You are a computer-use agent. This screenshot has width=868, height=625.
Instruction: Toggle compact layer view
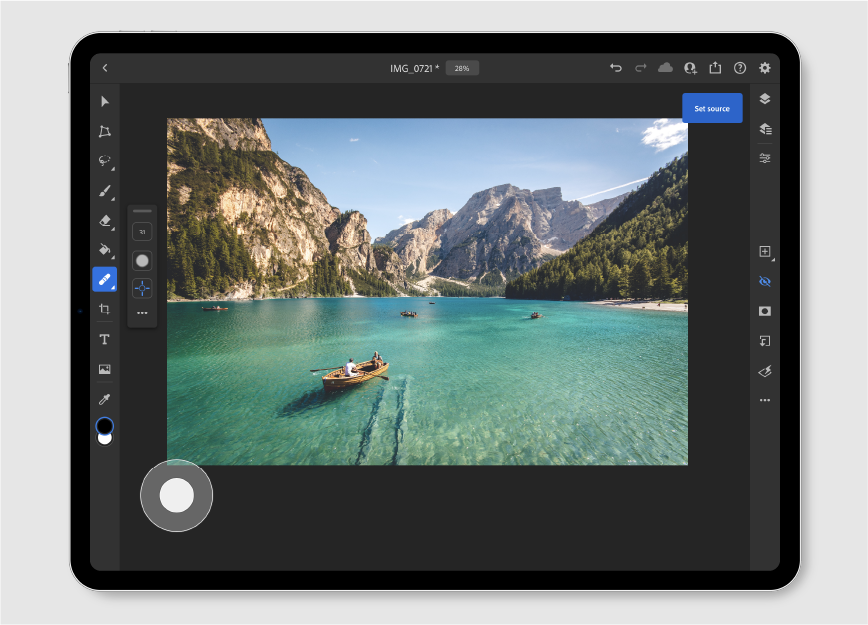(x=765, y=99)
